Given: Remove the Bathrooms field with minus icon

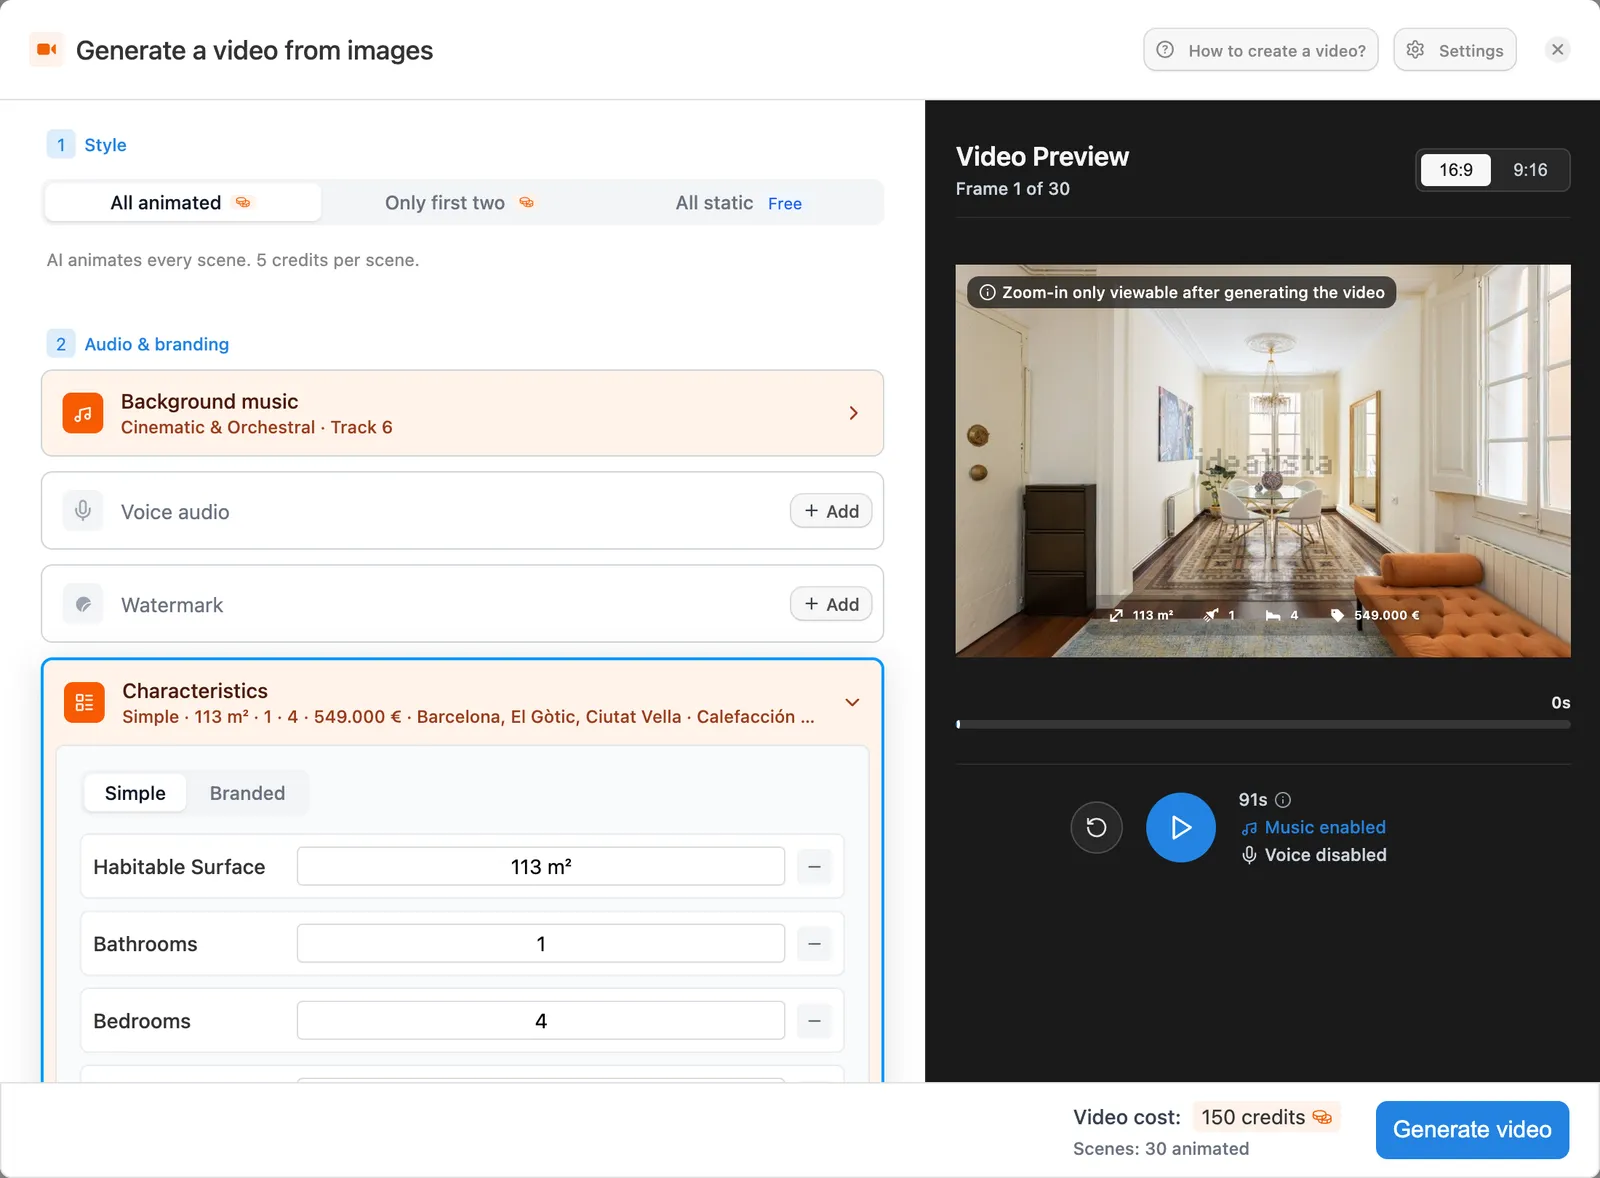Looking at the screenshot, I should [x=814, y=943].
